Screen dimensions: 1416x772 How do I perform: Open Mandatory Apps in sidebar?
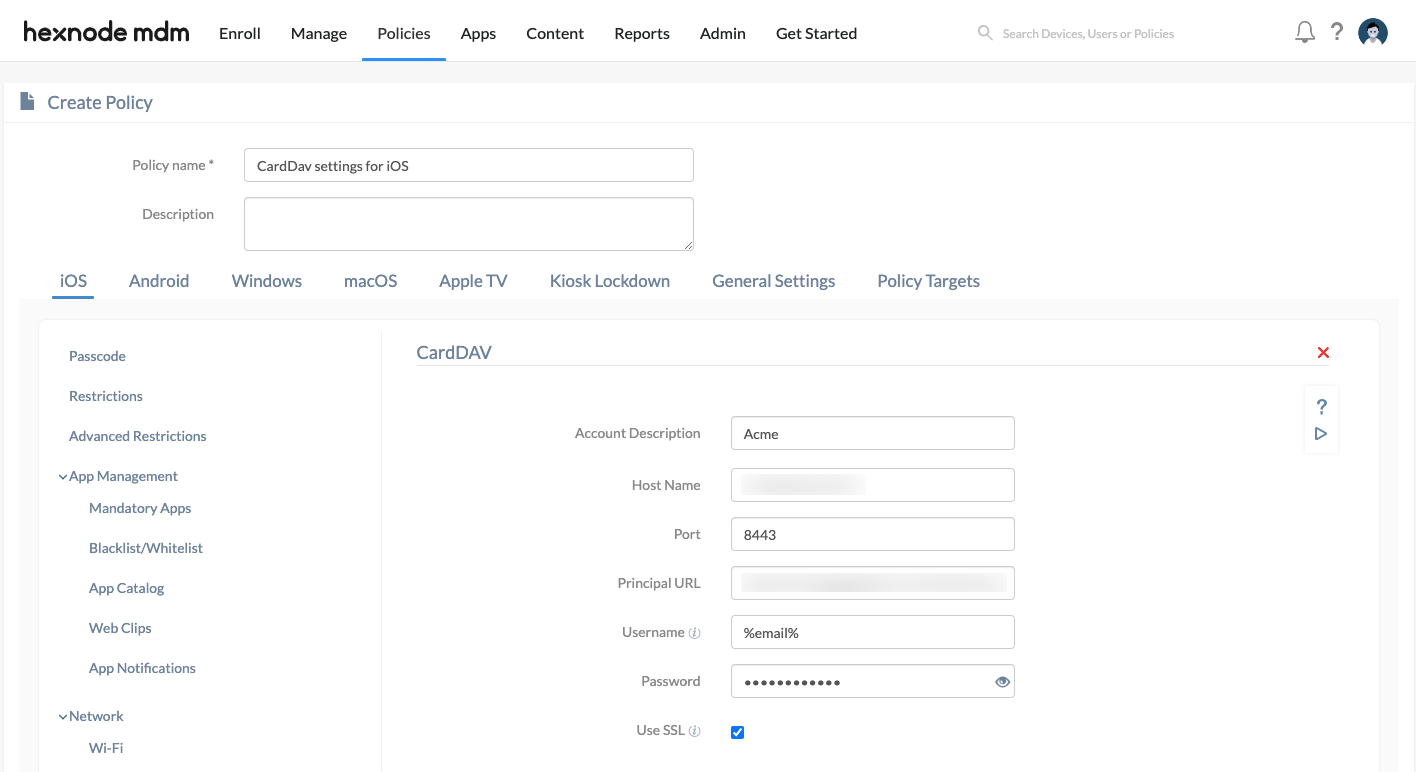[140, 508]
